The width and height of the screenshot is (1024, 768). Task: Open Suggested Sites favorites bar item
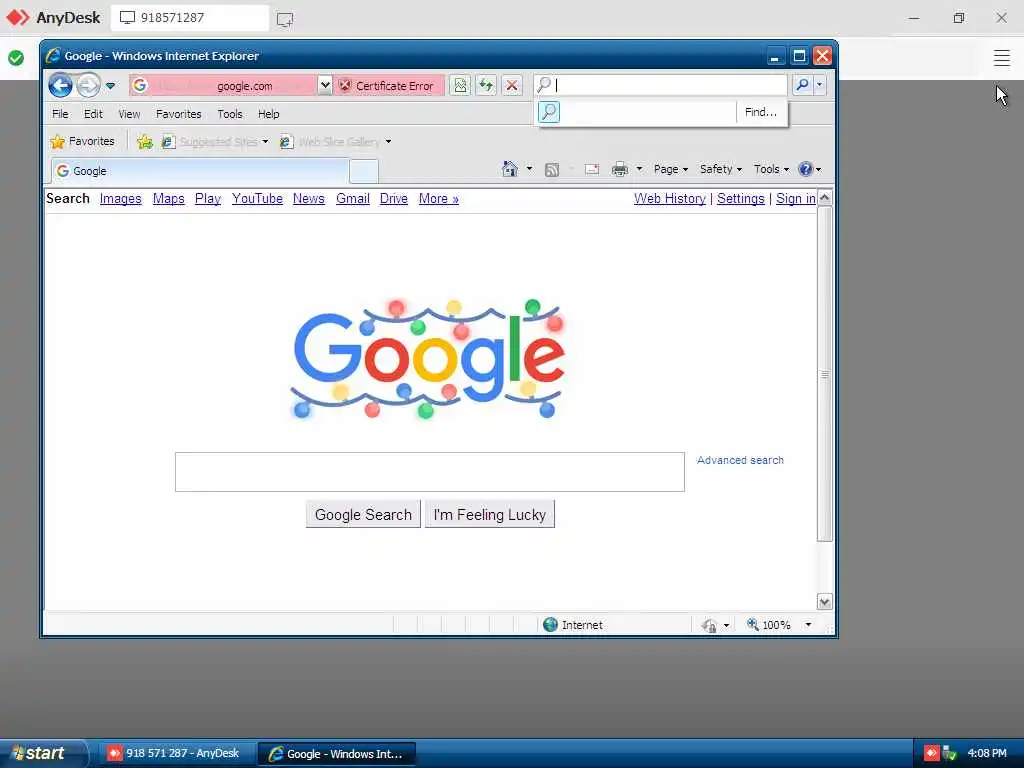pos(210,141)
